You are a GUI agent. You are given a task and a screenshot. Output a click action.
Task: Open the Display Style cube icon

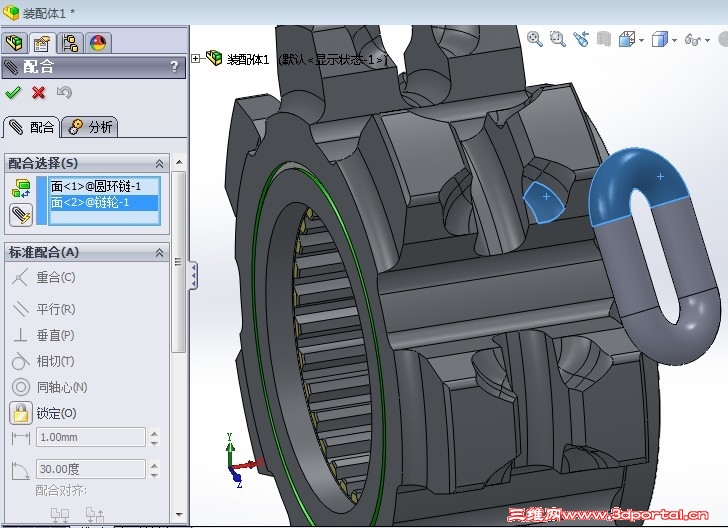click(660, 39)
